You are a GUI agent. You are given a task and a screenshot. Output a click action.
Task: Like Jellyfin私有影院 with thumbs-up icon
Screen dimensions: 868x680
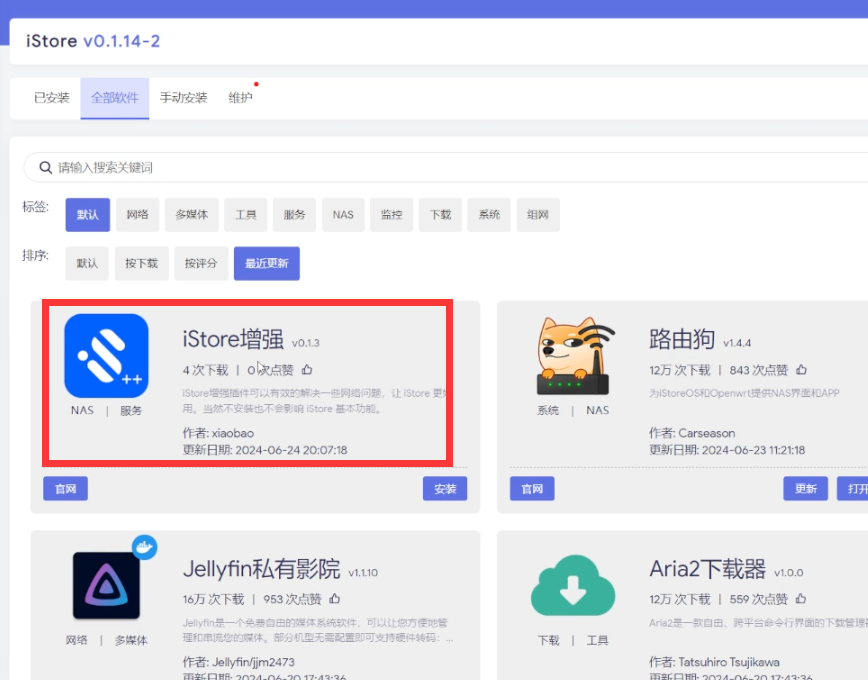click(334, 599)
